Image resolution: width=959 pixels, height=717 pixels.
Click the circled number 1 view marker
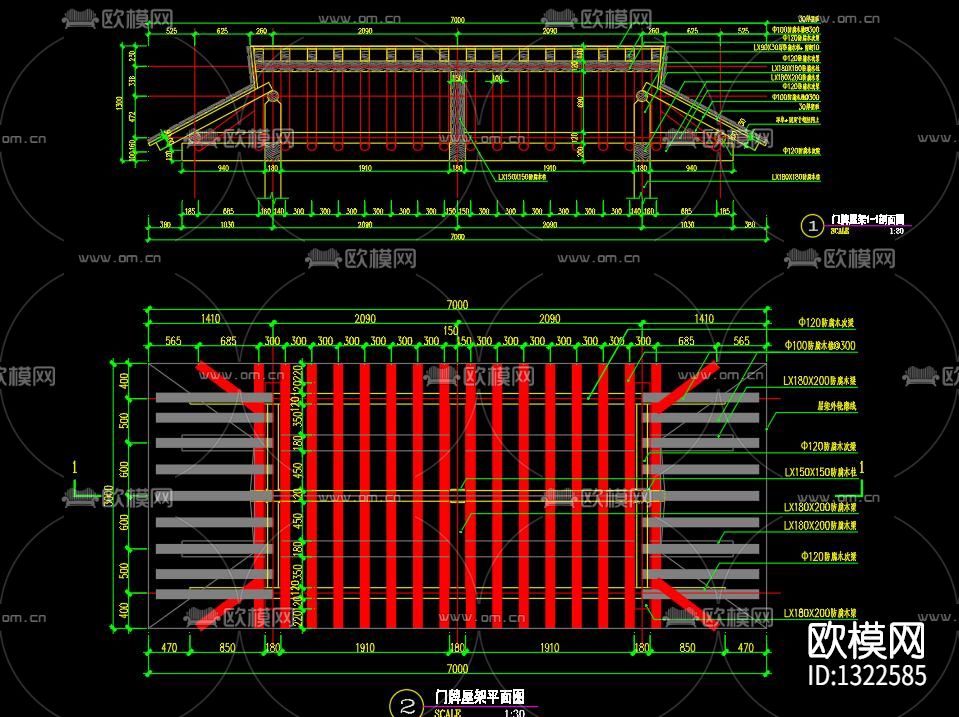pyautogui.click(x=812, y=226)
